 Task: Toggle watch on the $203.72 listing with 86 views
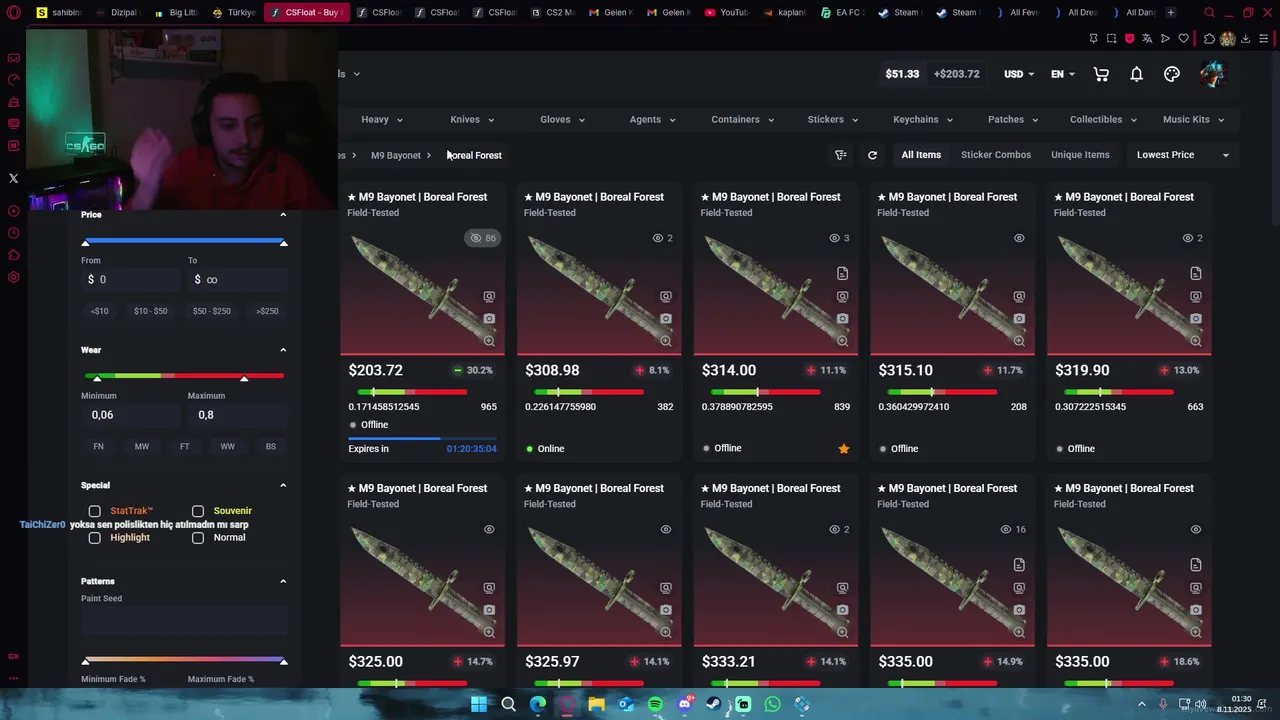point(482,238)
